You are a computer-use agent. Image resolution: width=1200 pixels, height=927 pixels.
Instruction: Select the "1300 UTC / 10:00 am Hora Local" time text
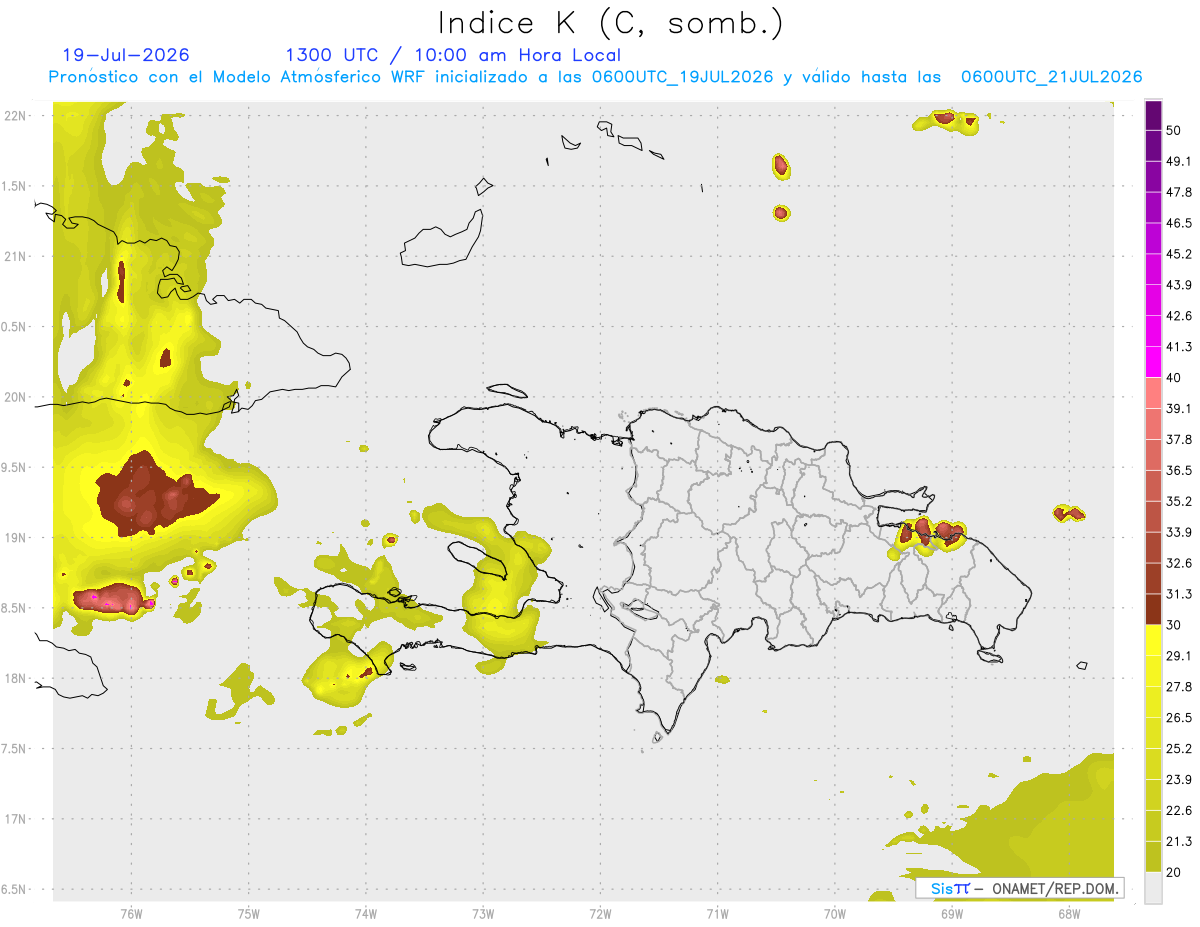453,55
